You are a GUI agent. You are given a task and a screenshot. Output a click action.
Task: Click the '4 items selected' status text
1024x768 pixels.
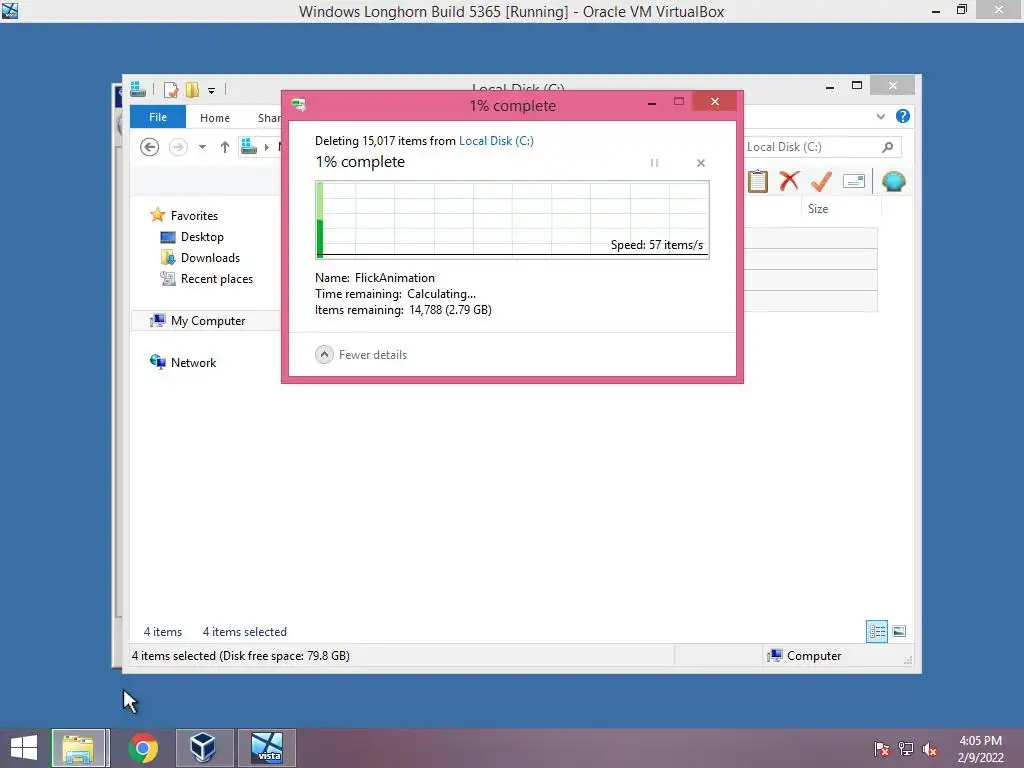point(244,632)
